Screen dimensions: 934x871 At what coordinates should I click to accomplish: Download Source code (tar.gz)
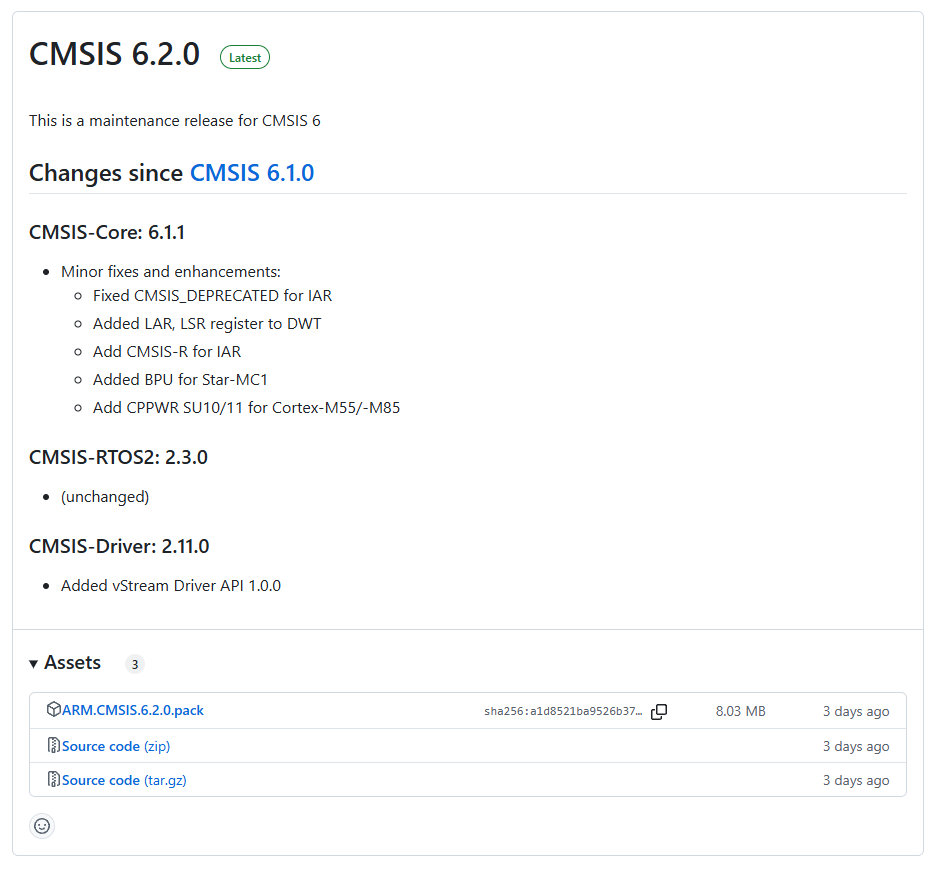point(124,780)
